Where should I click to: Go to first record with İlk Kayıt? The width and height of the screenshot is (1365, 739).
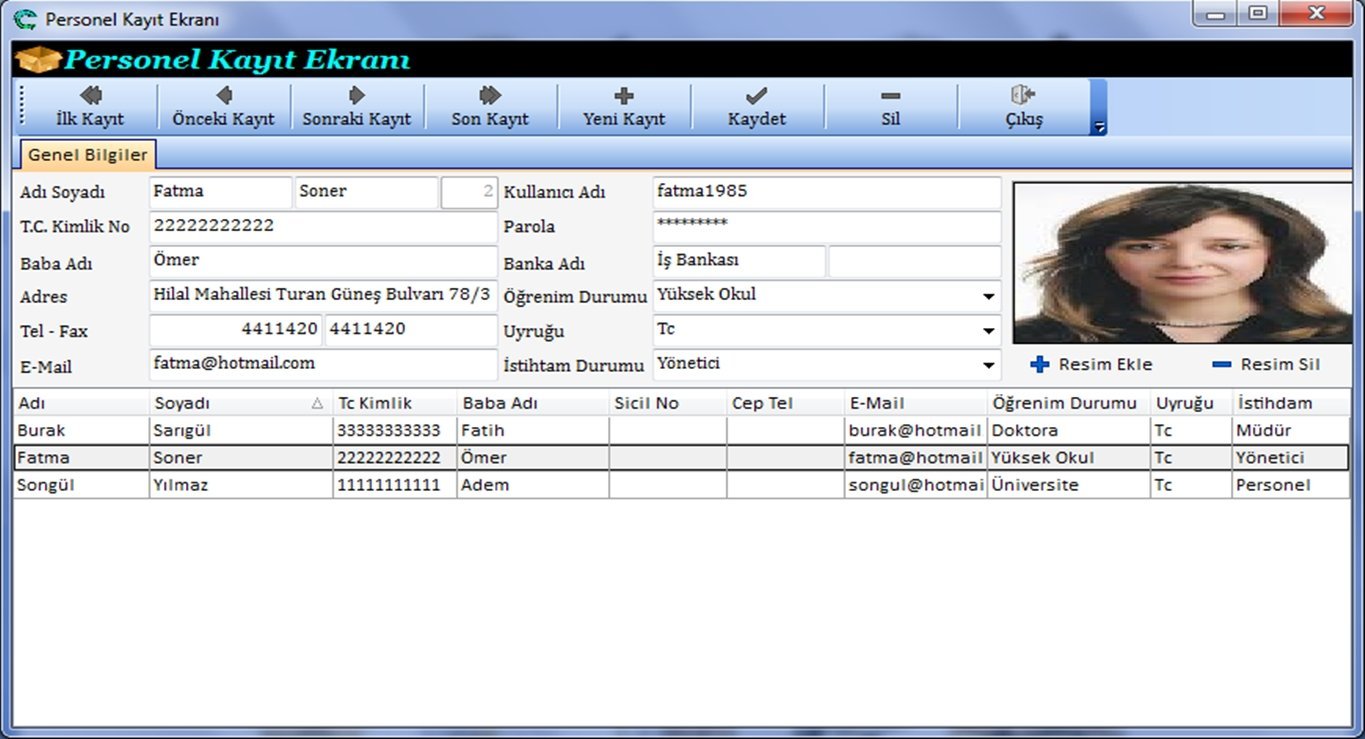click(x=90, y=106)
